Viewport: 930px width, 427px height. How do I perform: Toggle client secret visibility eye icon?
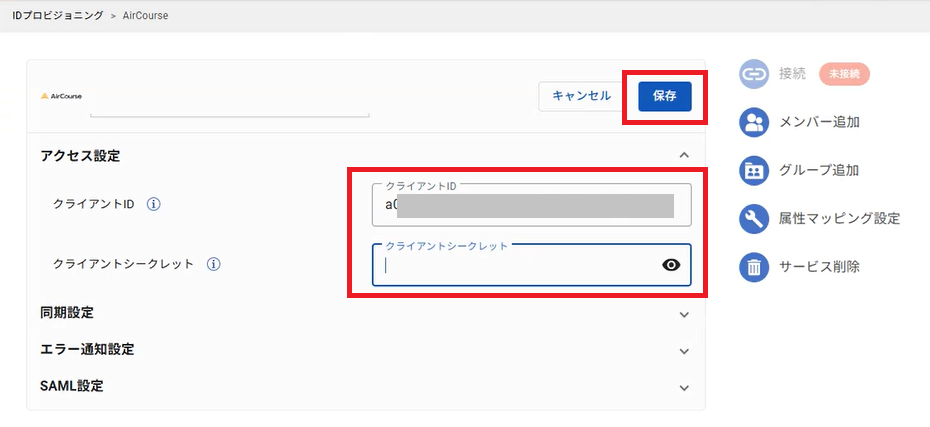pos(671,265)
